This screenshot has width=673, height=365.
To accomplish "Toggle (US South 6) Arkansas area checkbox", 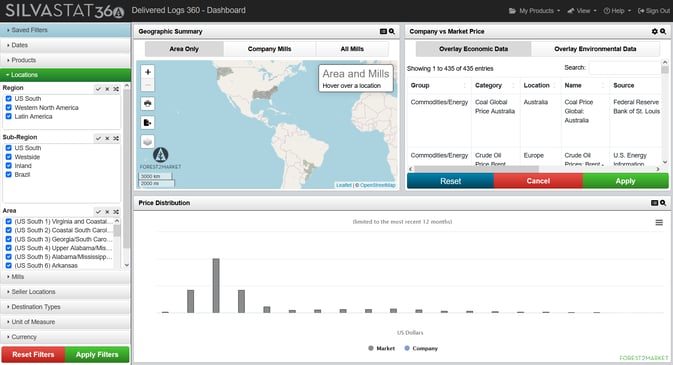I will point(9,265).
